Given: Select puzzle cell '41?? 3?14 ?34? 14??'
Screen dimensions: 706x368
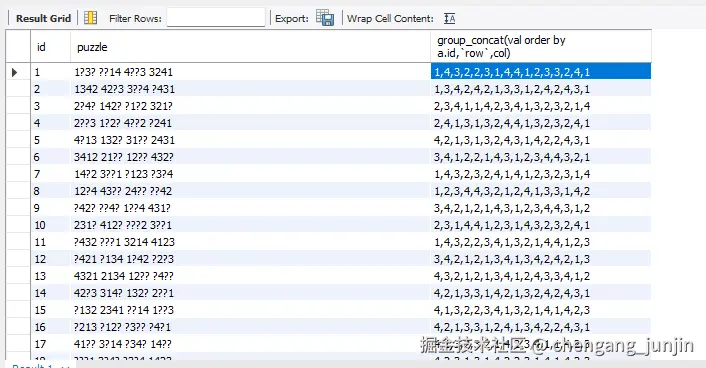Looking at the screenshot, I should [250, 344].
